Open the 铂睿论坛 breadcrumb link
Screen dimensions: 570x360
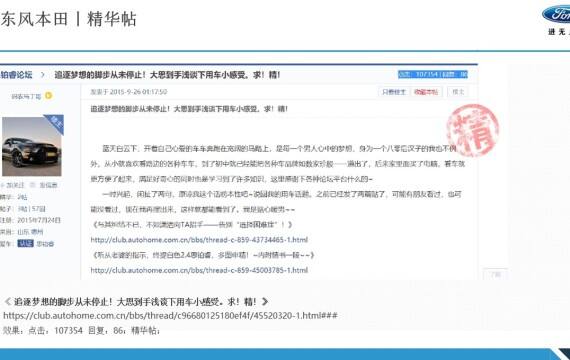[17, 75]
